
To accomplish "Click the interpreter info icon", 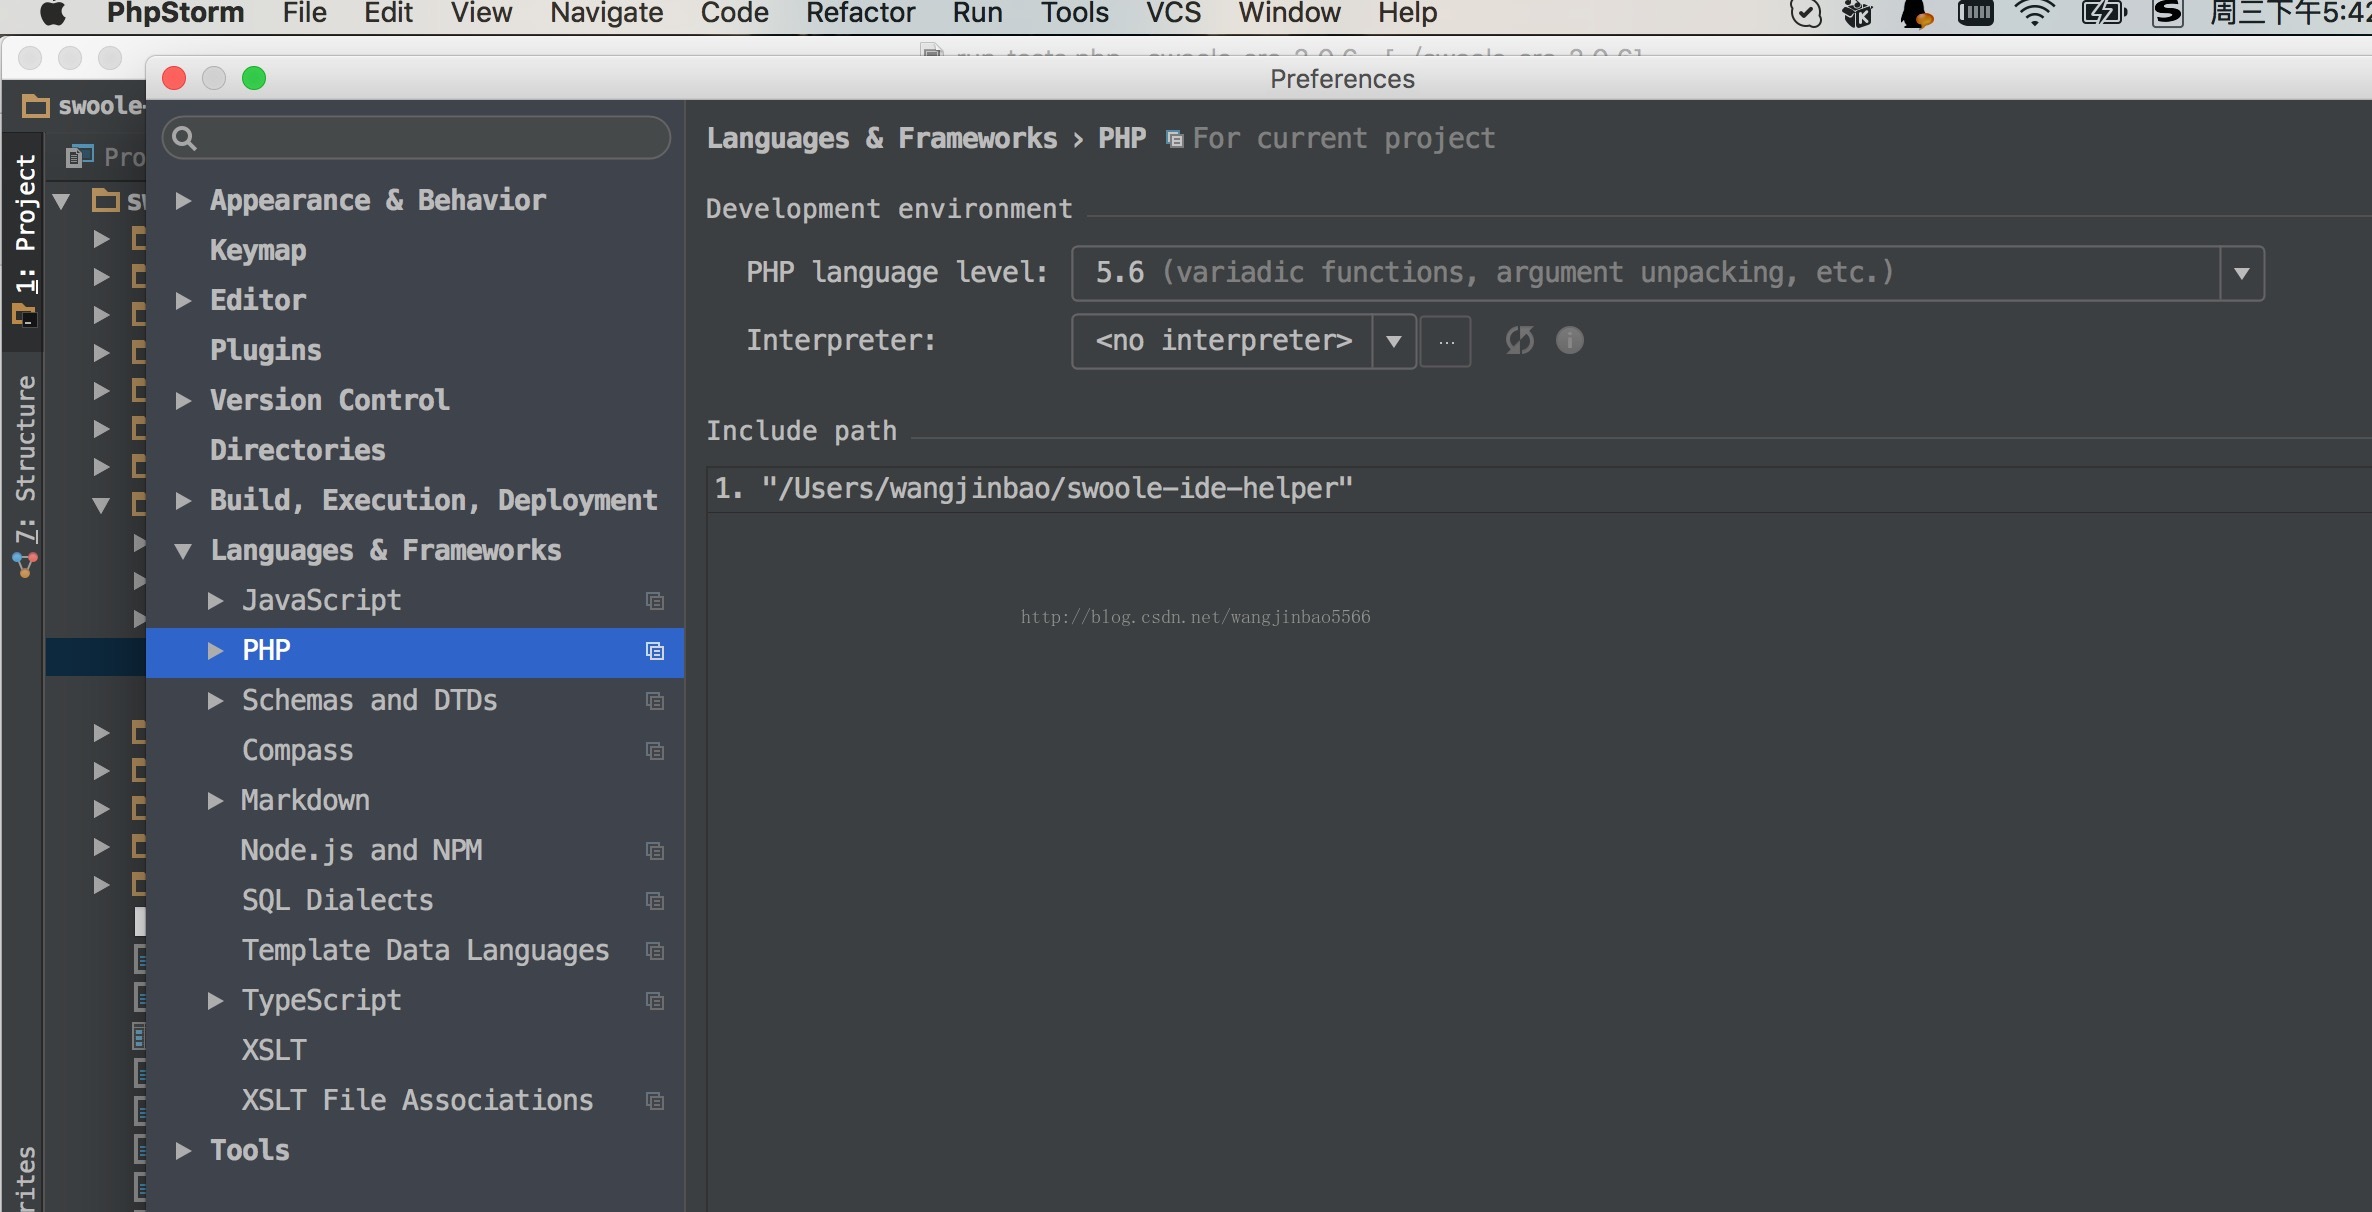I will point(1570,341).
